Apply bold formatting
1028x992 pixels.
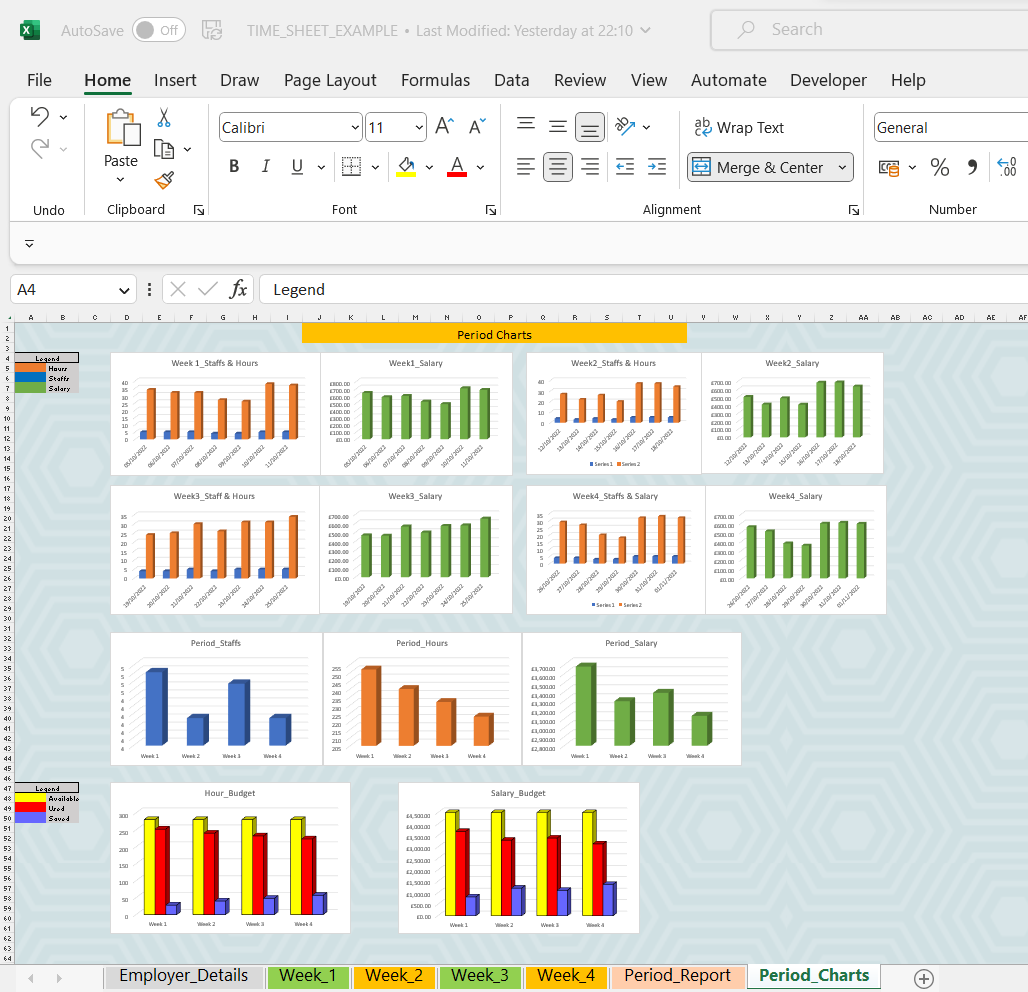[x=233, y=166]
